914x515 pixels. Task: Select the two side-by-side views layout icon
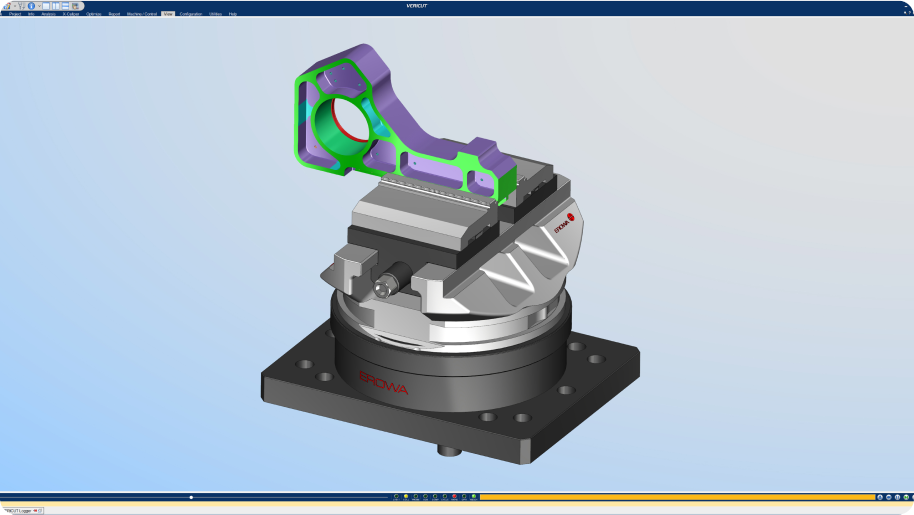click(55, 5)
